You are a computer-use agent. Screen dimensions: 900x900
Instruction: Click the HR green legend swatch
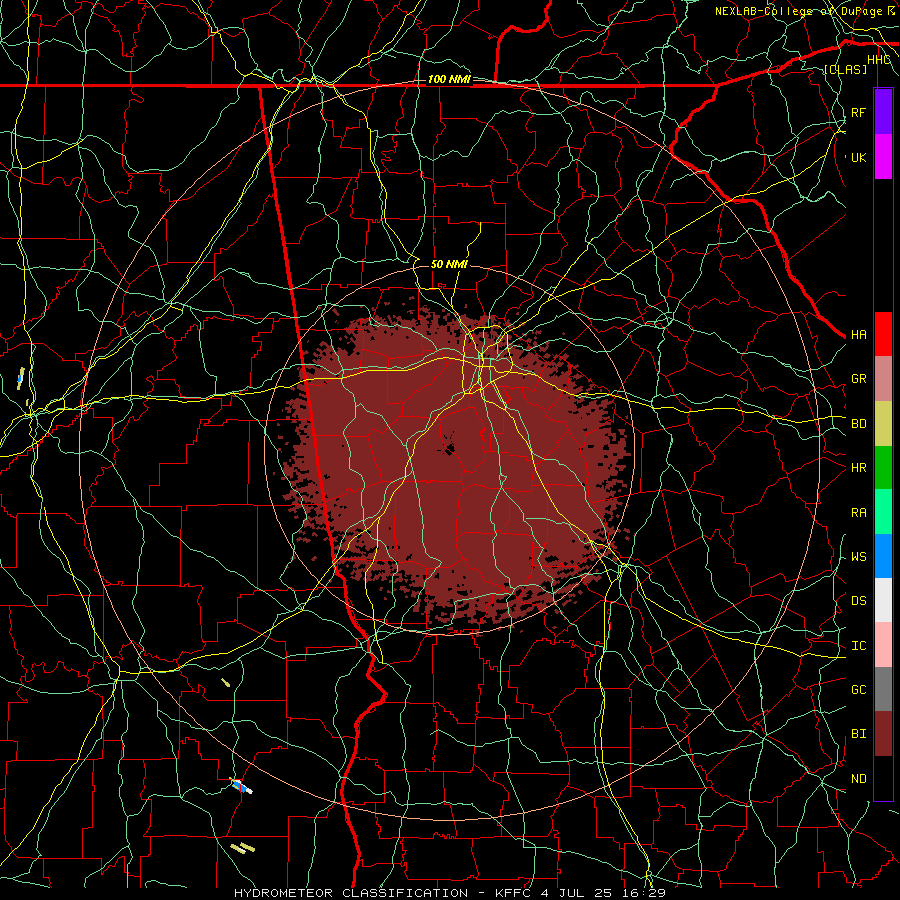tap(883, 467)
